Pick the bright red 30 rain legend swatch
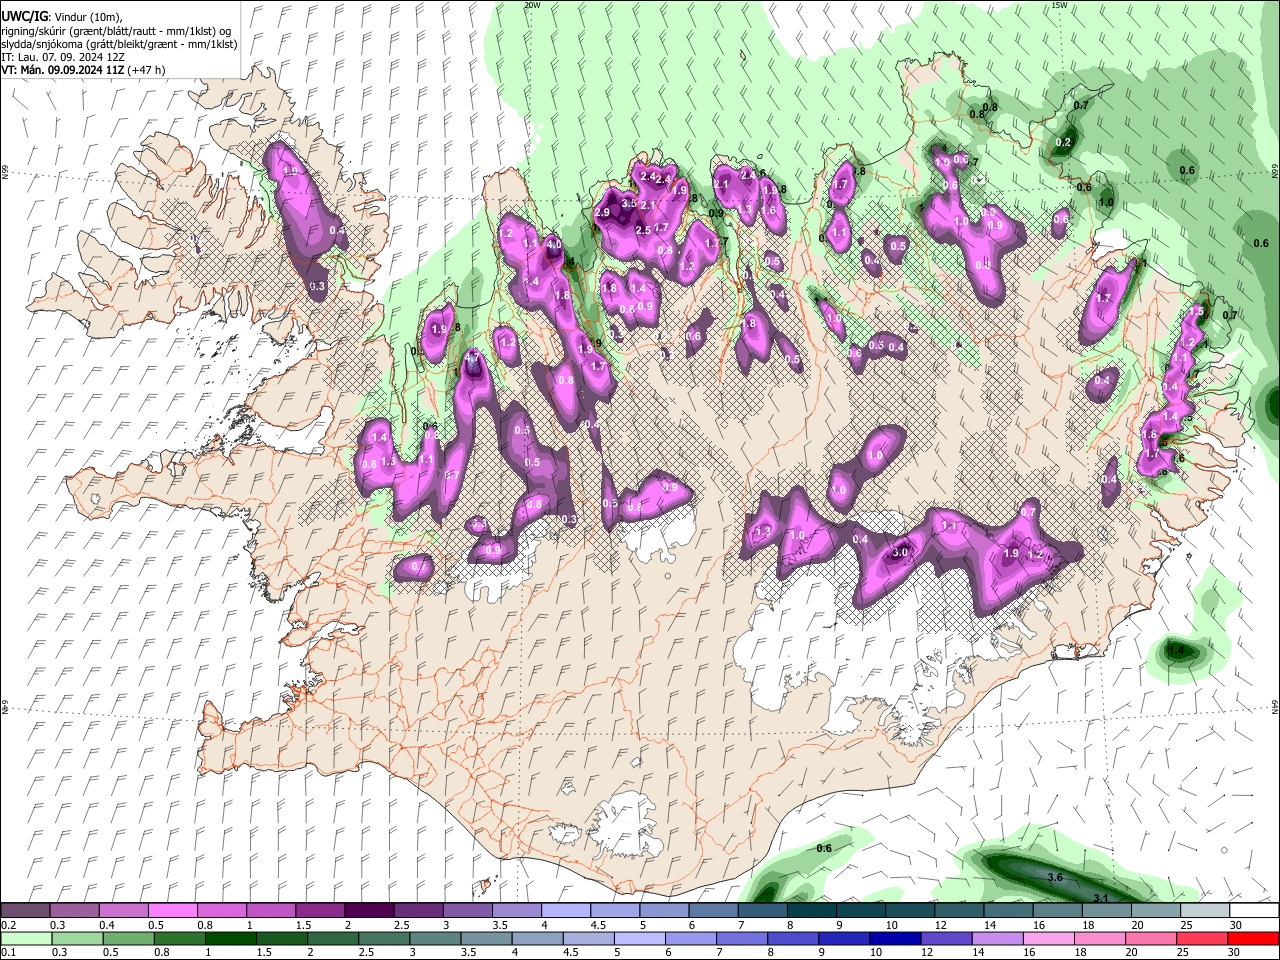This screenshot has height=960, width=1280. [1253, 938]
